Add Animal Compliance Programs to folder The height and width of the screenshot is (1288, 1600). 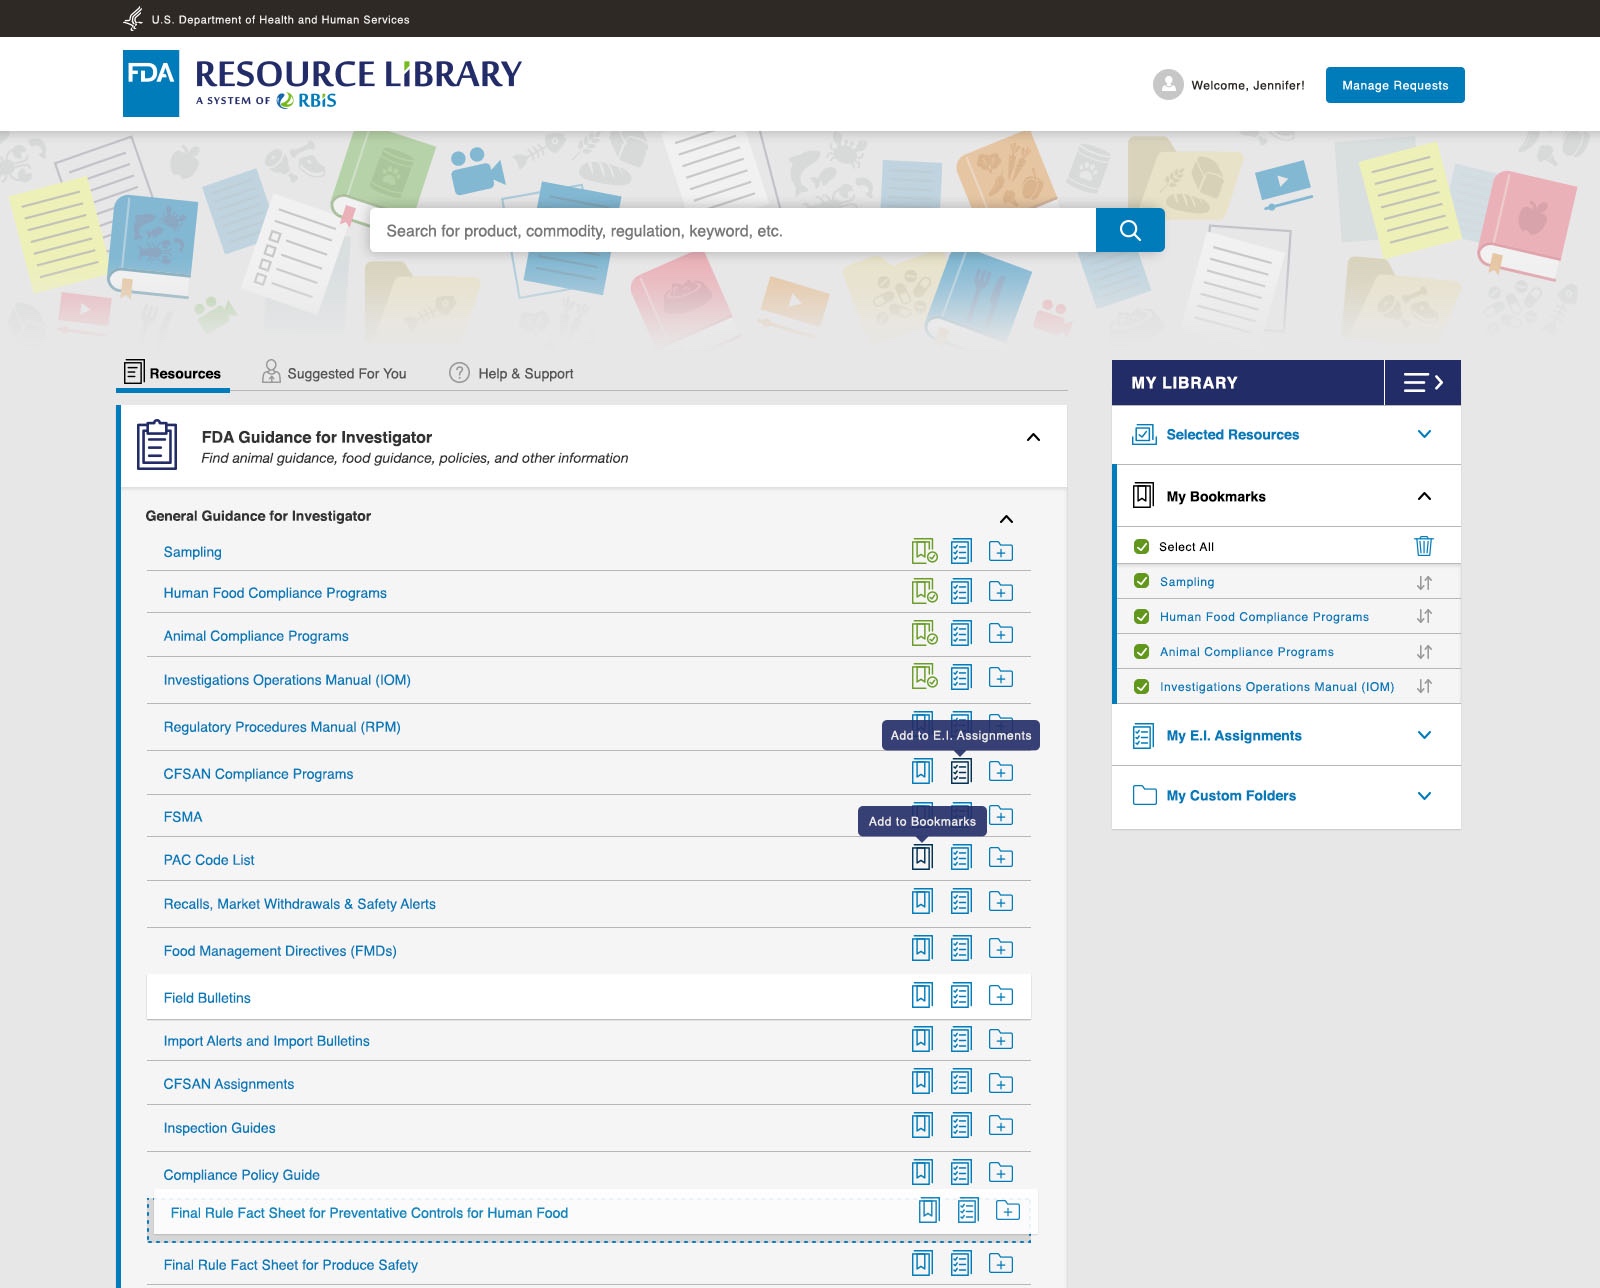pos(1001,633)
